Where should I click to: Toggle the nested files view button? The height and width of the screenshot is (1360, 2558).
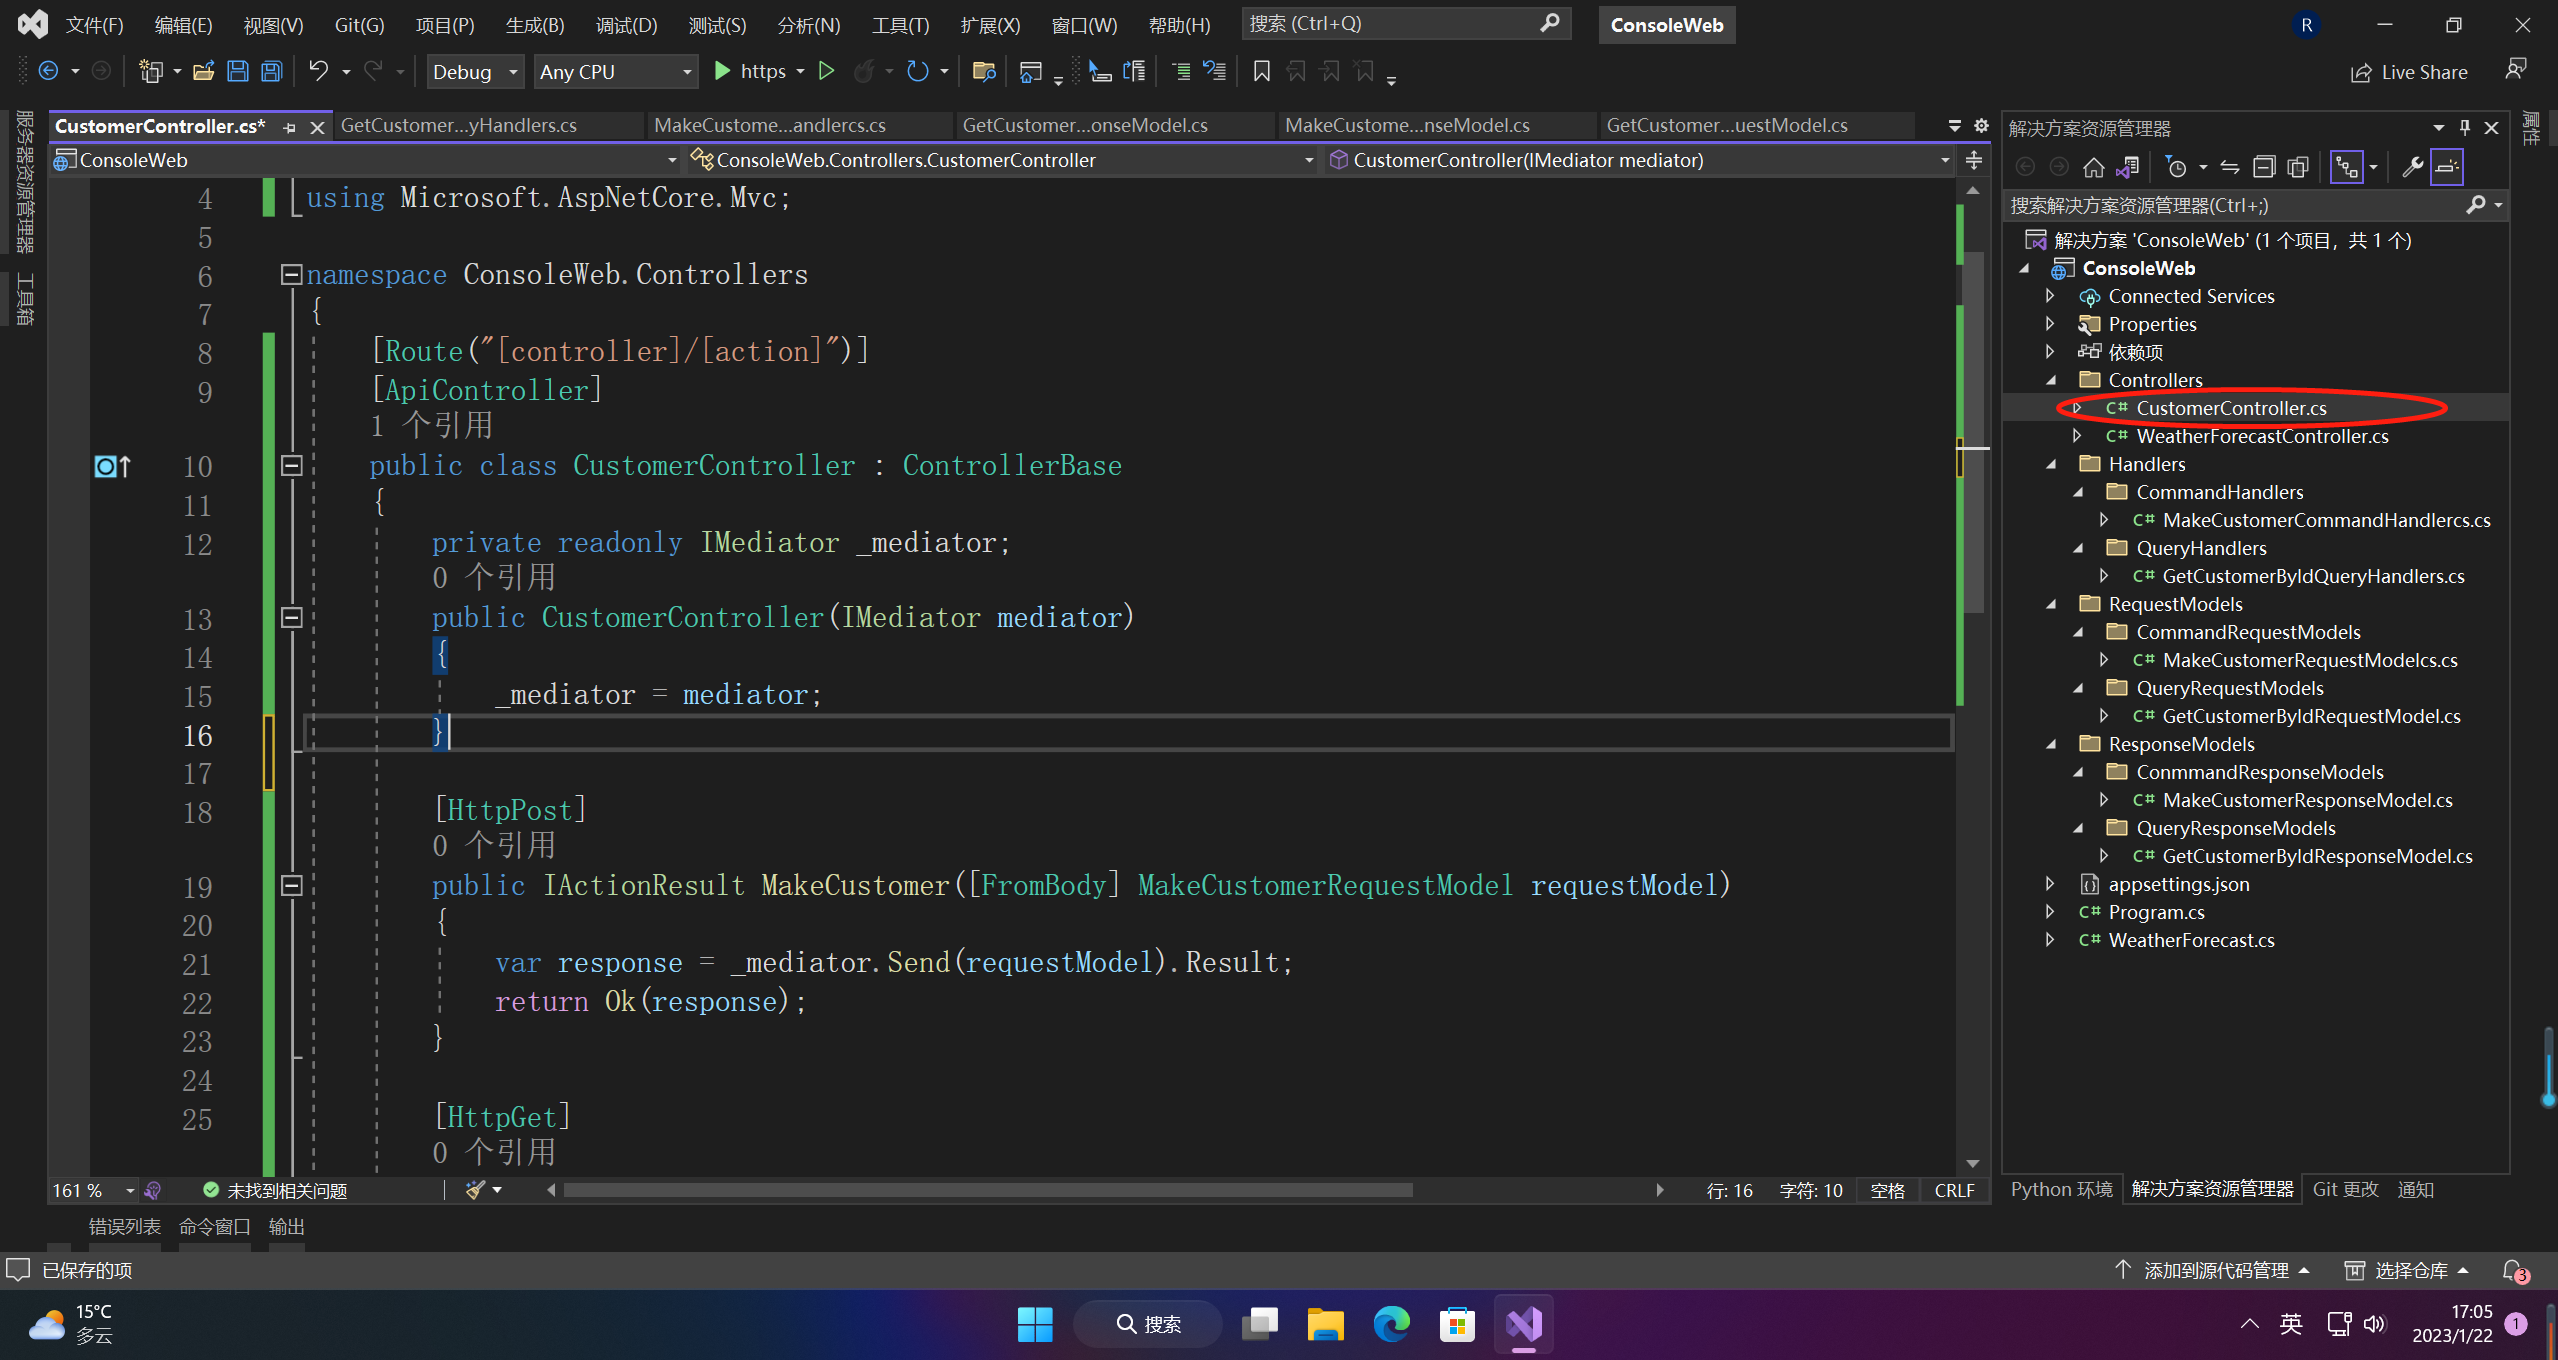point(2347,167)
